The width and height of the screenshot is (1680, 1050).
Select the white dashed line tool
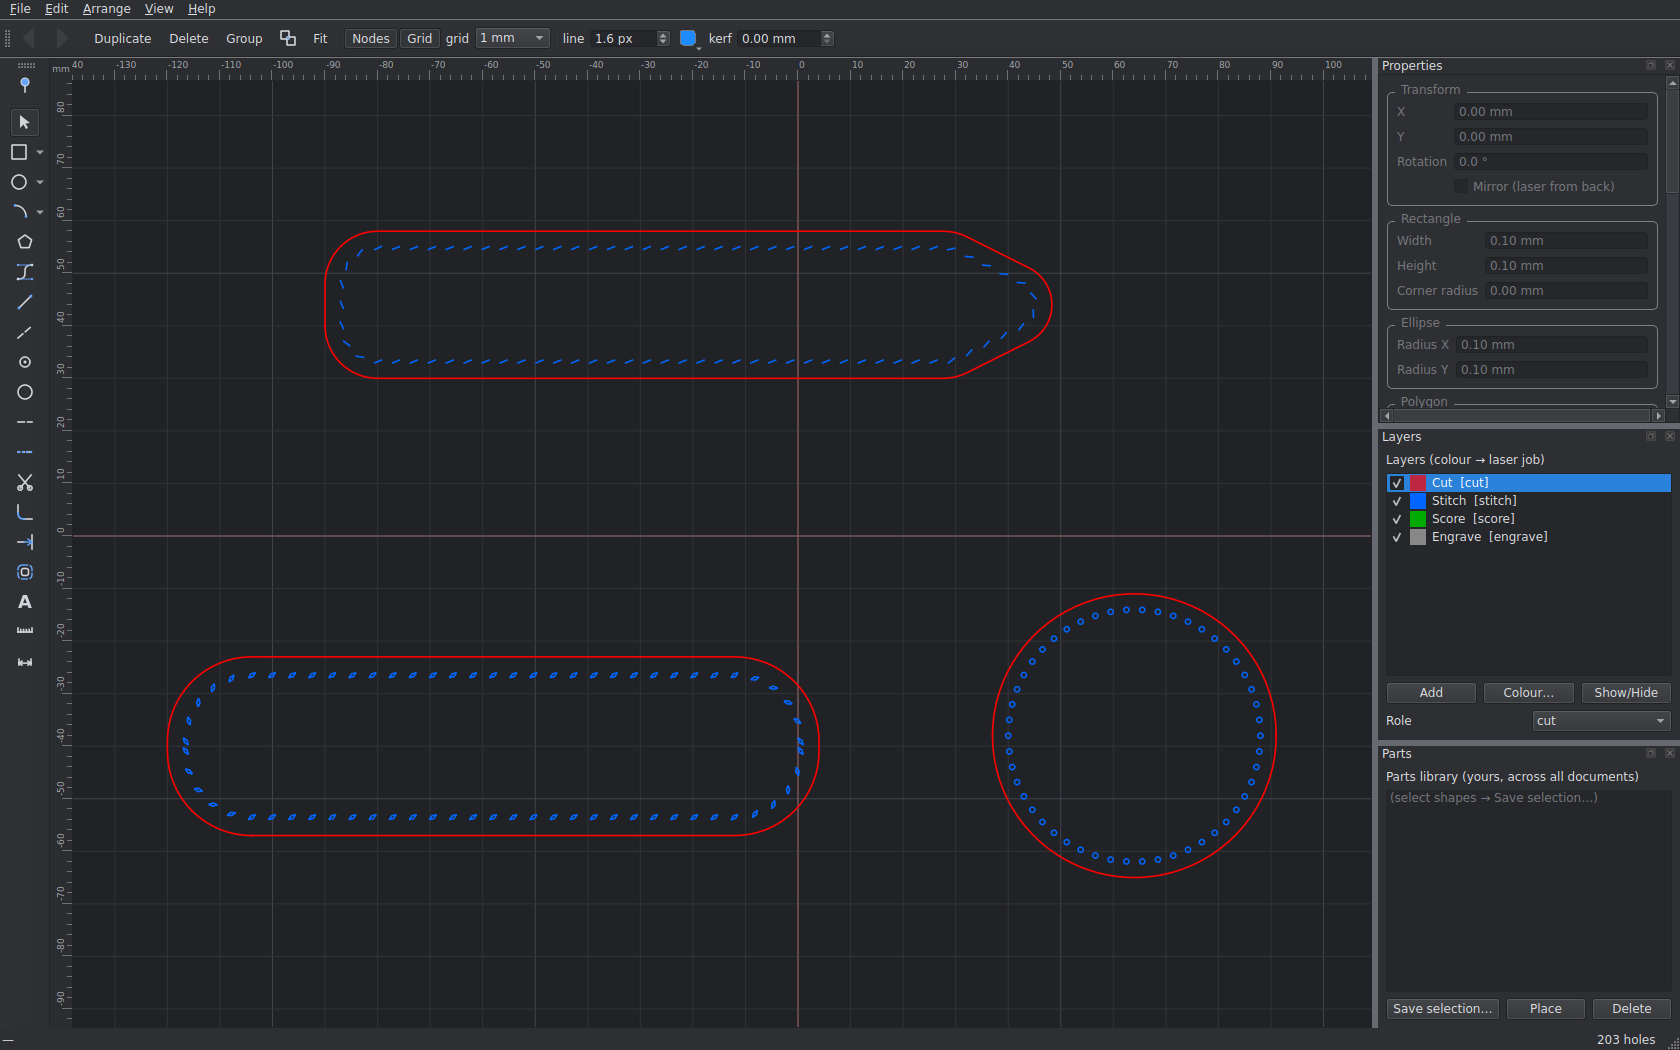[25, 422]
